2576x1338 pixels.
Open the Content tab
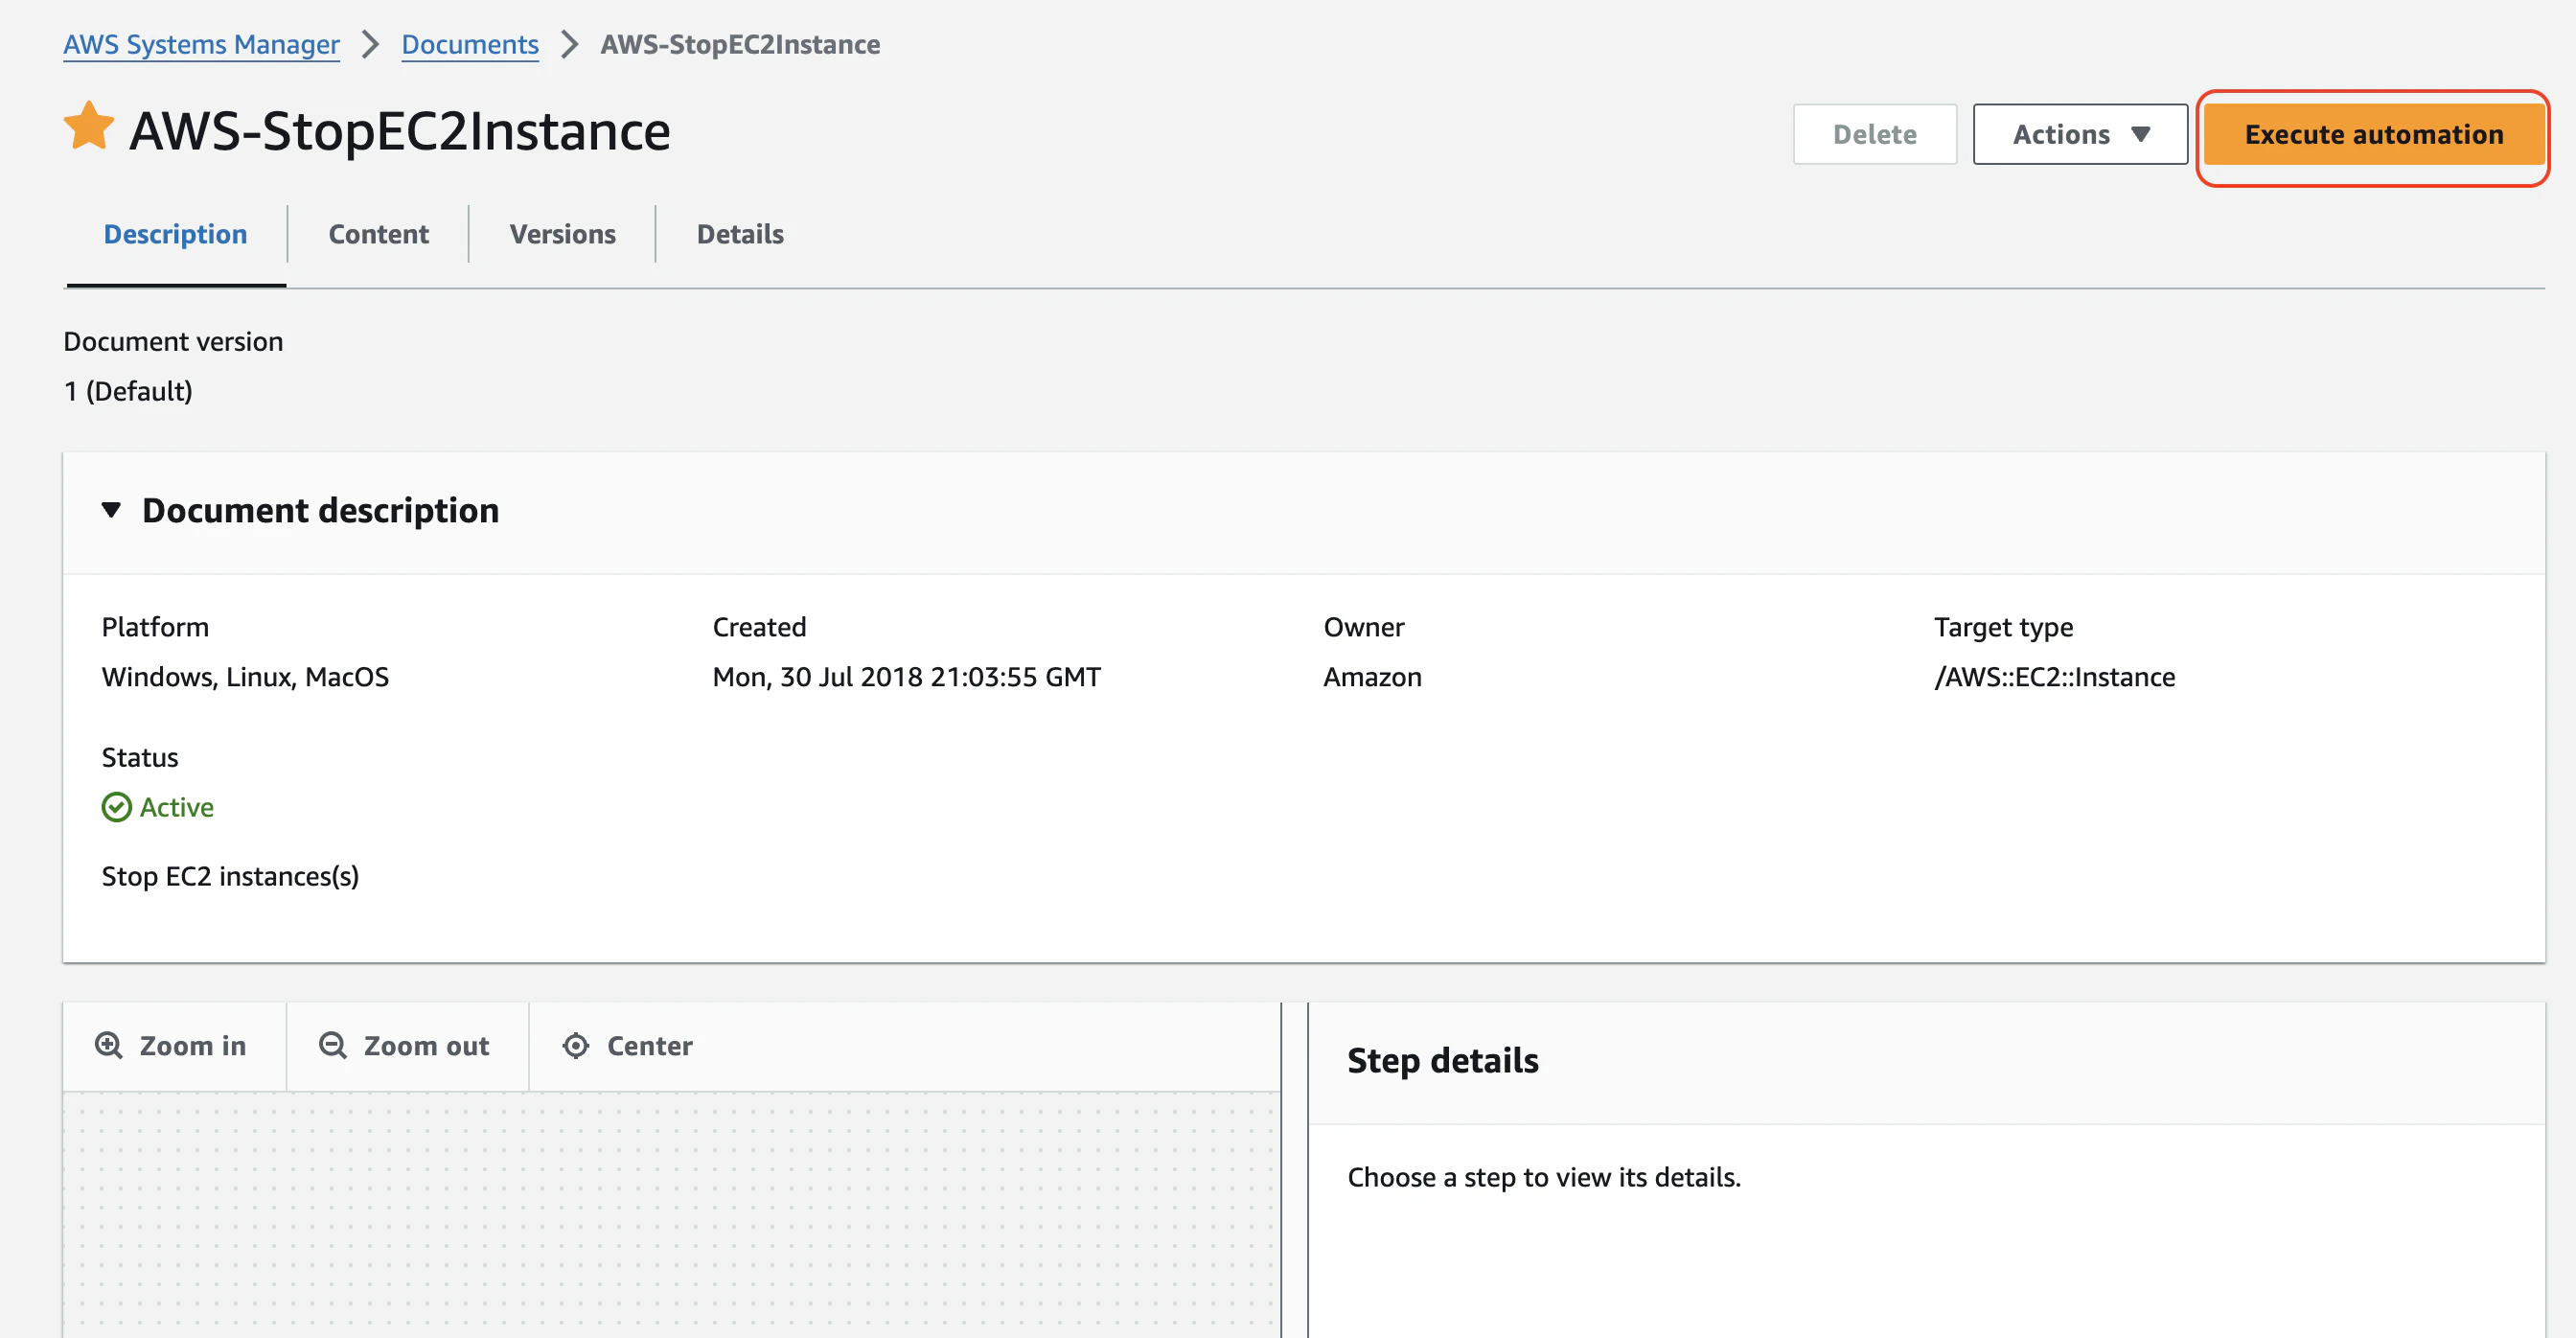coord(378,234)
